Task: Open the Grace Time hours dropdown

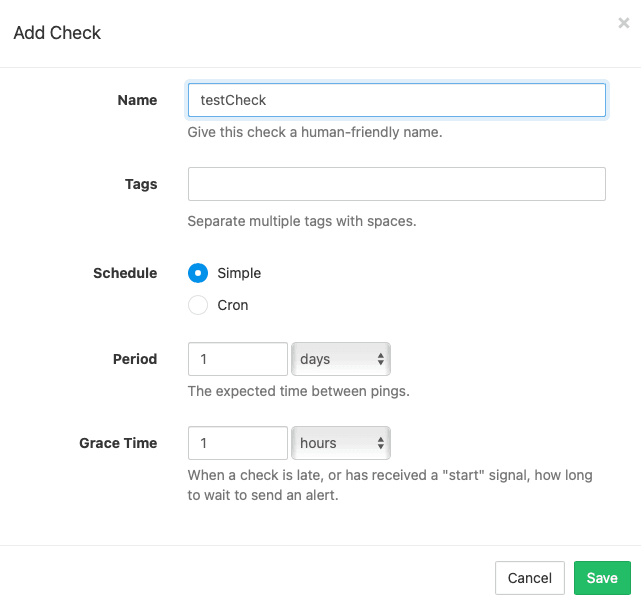Action: [341, 443]
